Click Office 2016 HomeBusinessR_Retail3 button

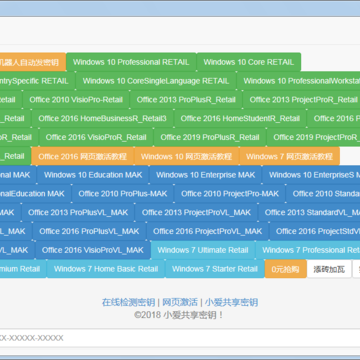pyautogui.click(x=102, y=118)
